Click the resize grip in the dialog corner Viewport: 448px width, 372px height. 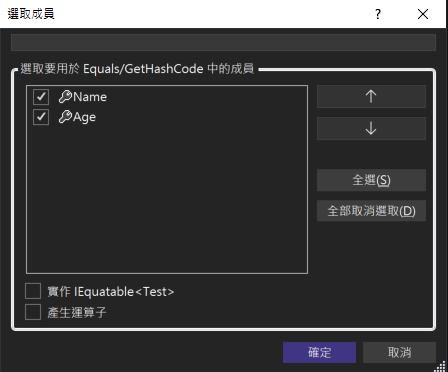tap(441, 366)
